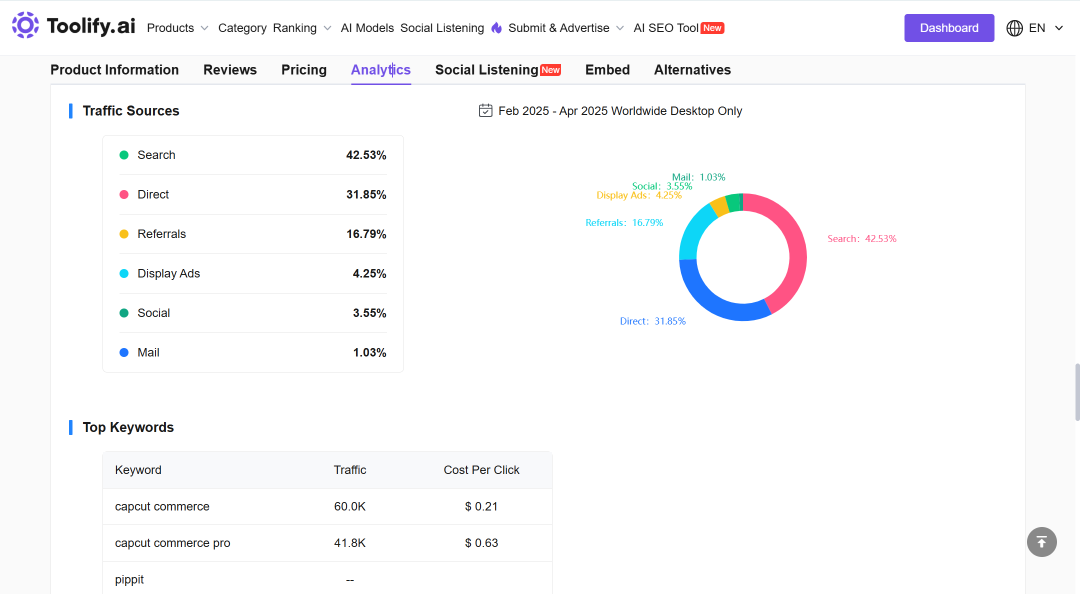Image resolution: width=1080 pixels, height=594 pixels.
Task: Click the Toolify.ai wordmark link
Action: pyautogui.click(x=91, y=26)
